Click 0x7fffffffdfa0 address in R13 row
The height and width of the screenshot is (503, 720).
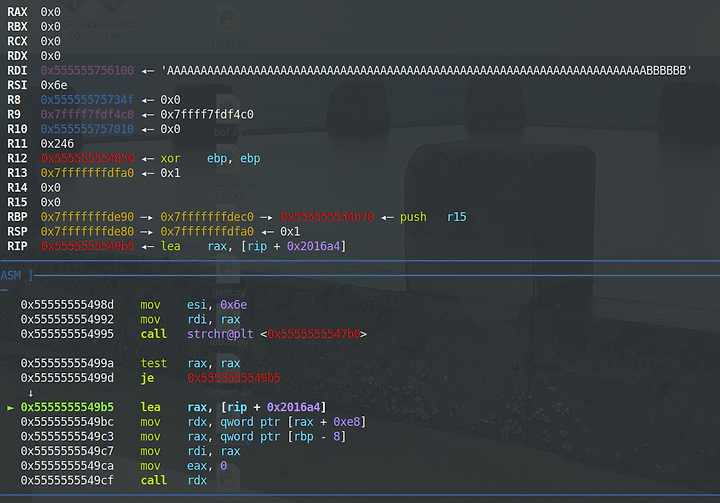87,173
